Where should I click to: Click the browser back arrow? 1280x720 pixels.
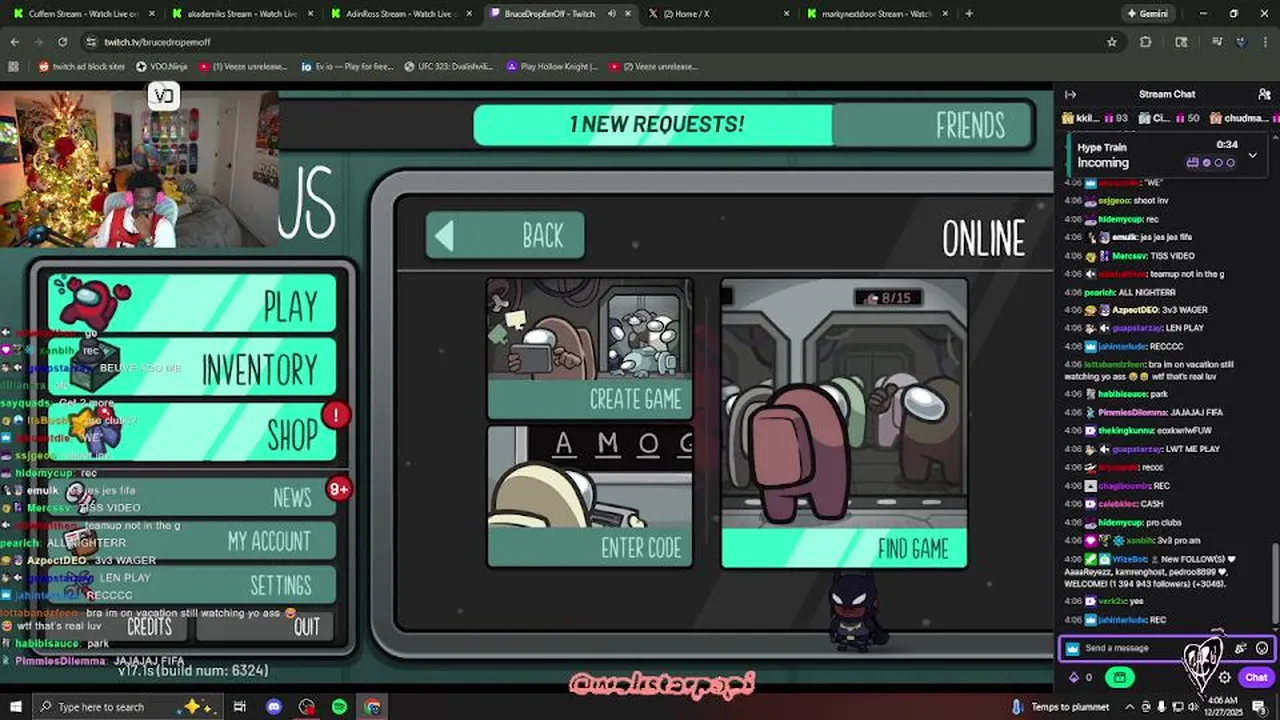[15, 42]
